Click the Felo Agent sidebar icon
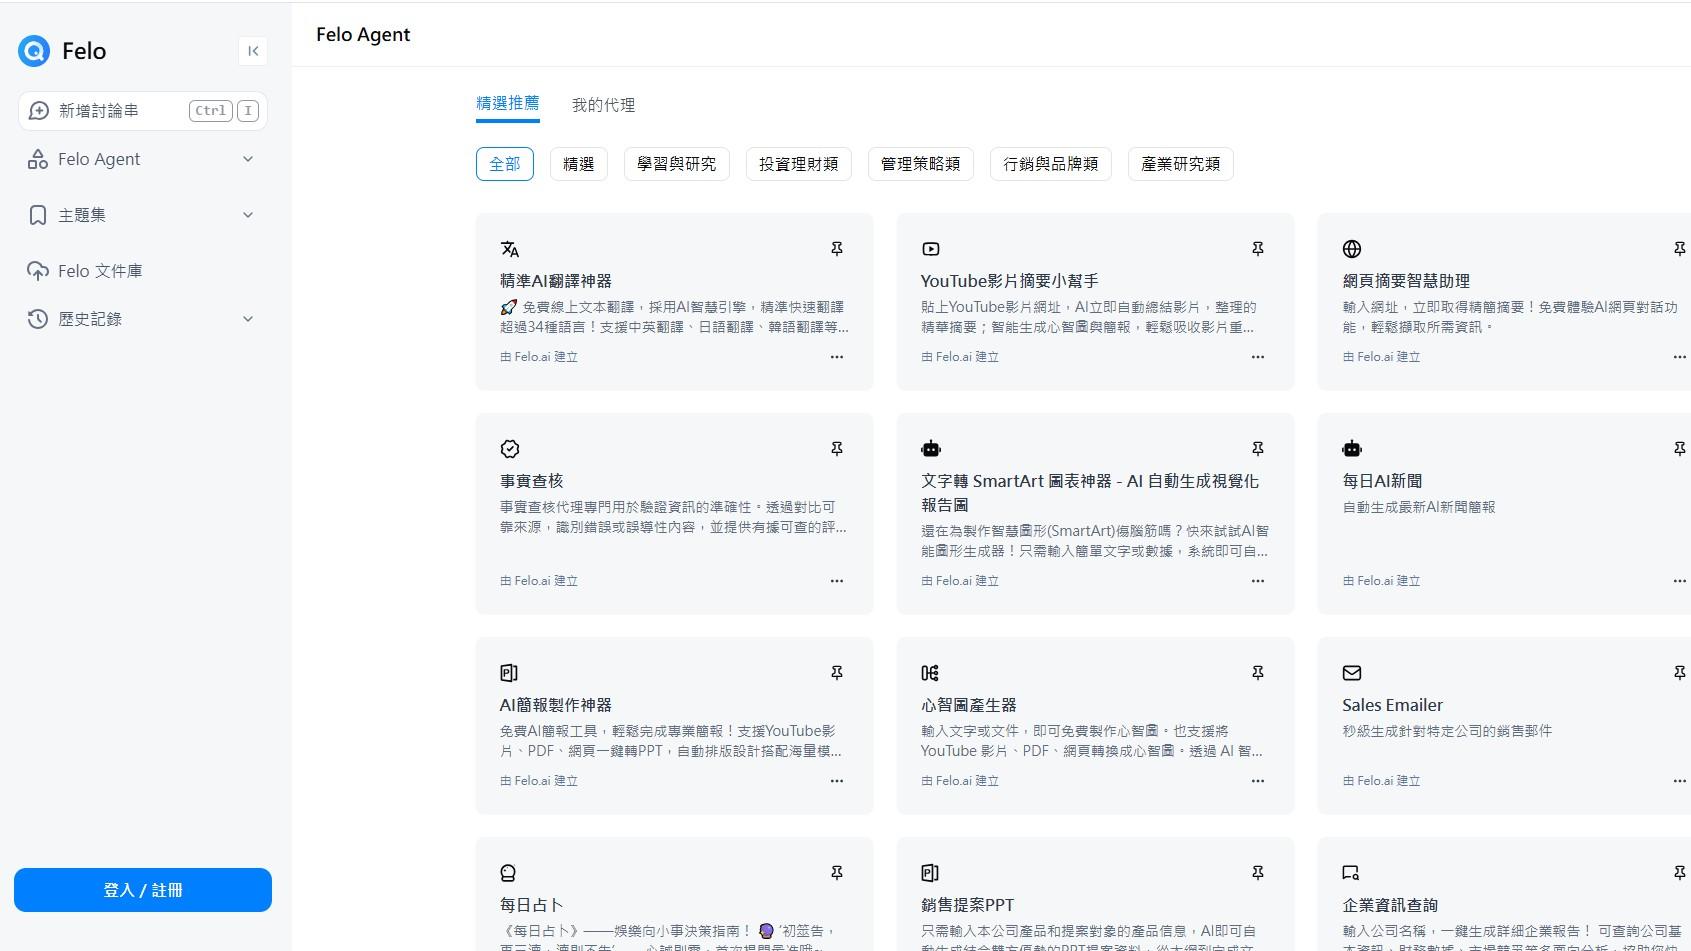Screen dimensions: 1691x951 pos(38,159)
